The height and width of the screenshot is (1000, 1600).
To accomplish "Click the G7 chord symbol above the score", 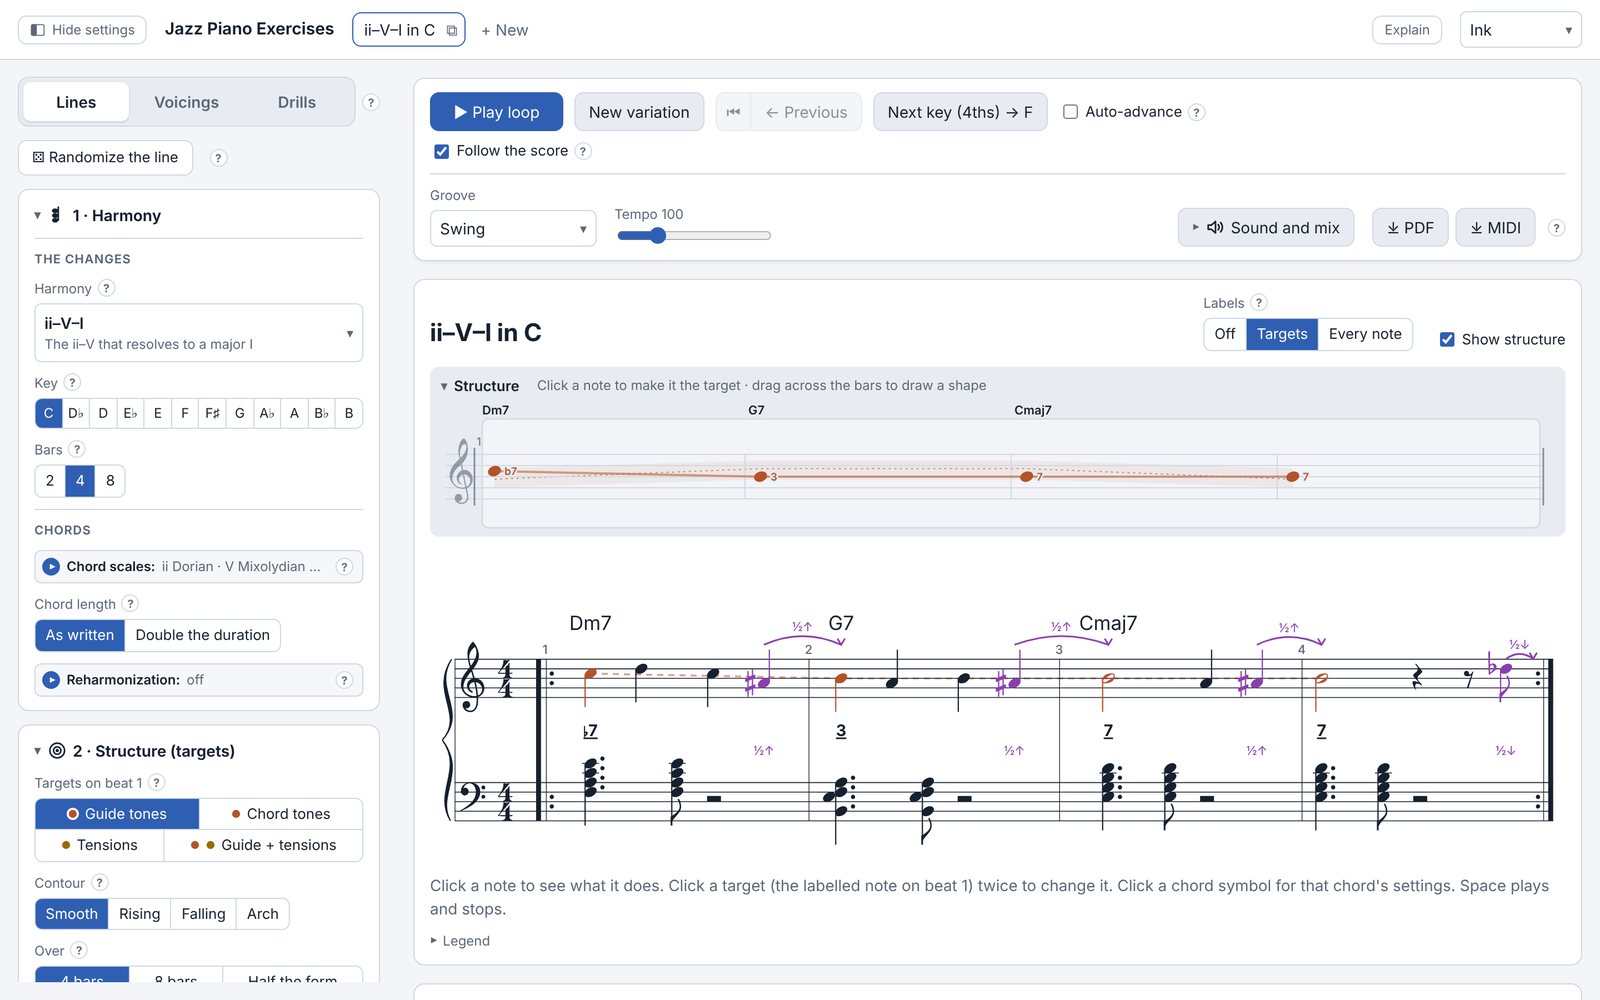I will [841, 623].
